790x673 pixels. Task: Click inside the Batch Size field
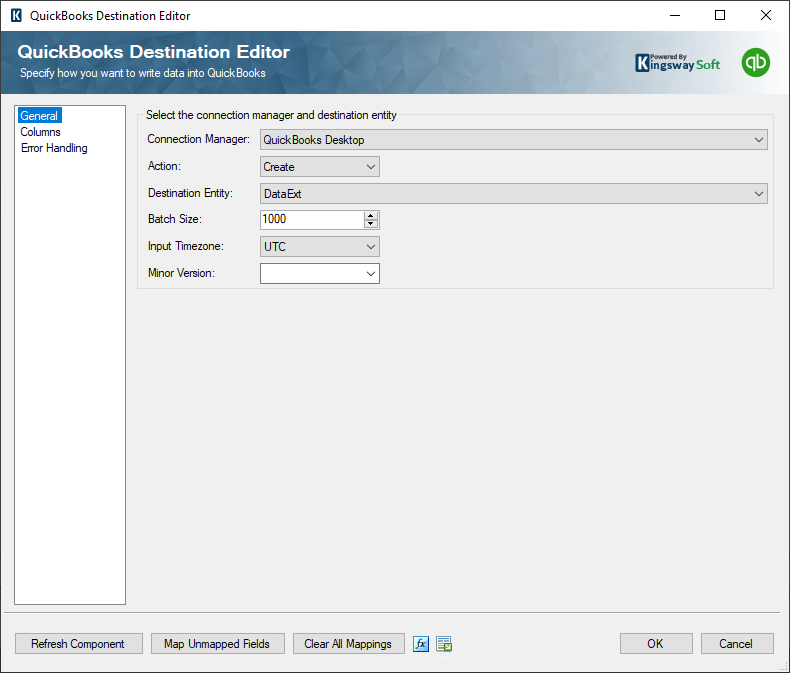(x=310, y=220)
